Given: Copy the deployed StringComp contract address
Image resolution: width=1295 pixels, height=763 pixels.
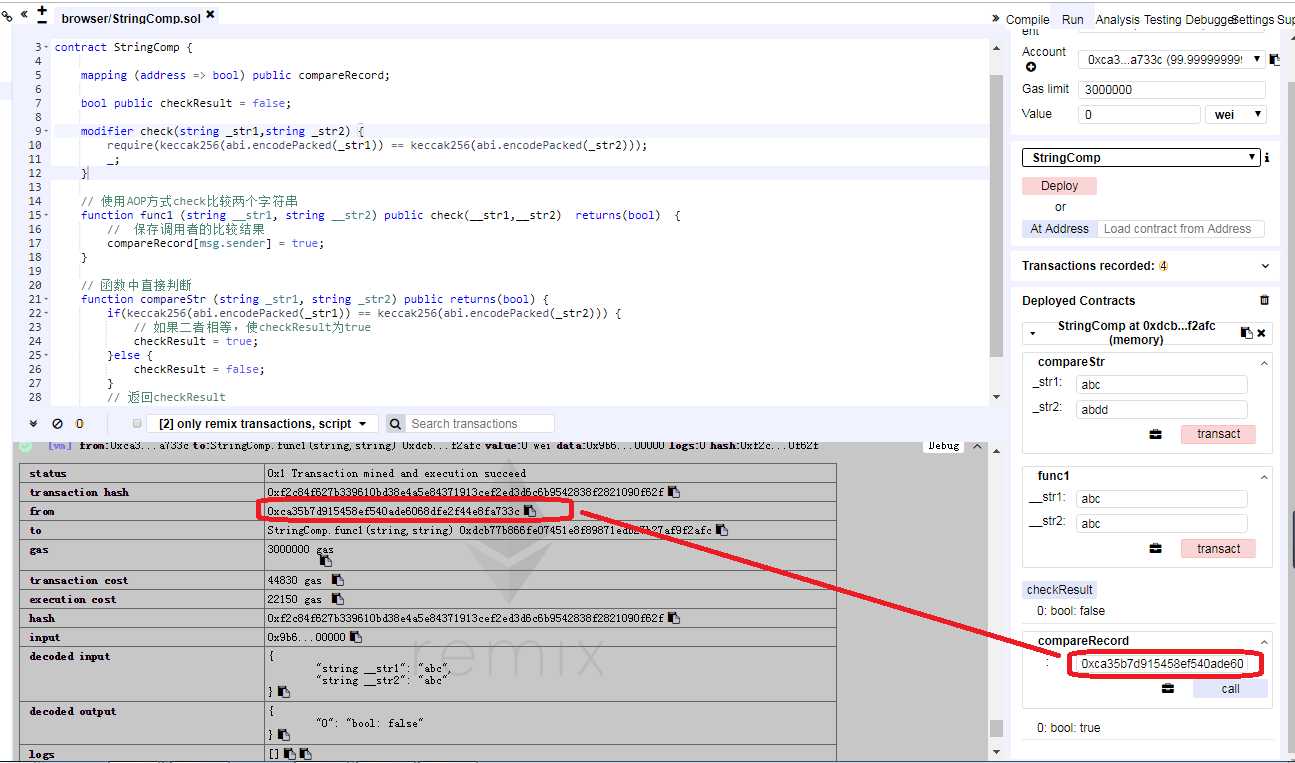Looking at the screenshot, I should click(x=1246, y=333).
